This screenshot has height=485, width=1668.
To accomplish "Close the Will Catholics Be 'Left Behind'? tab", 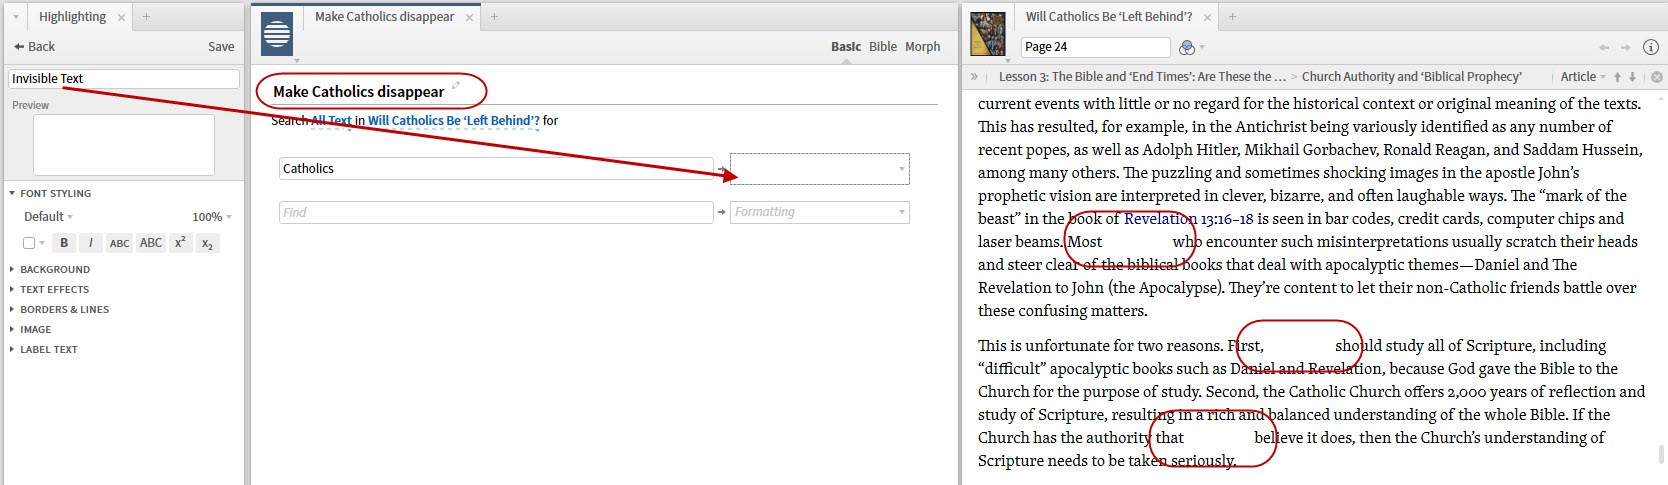I will [x=1207, y=17].
